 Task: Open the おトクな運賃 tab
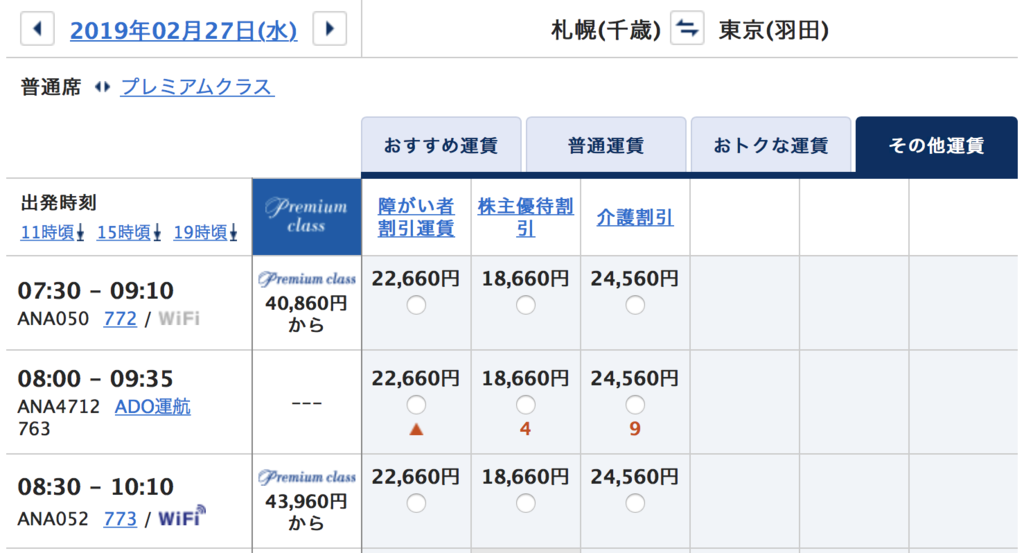pyautogui.click(x=771, y=145)
